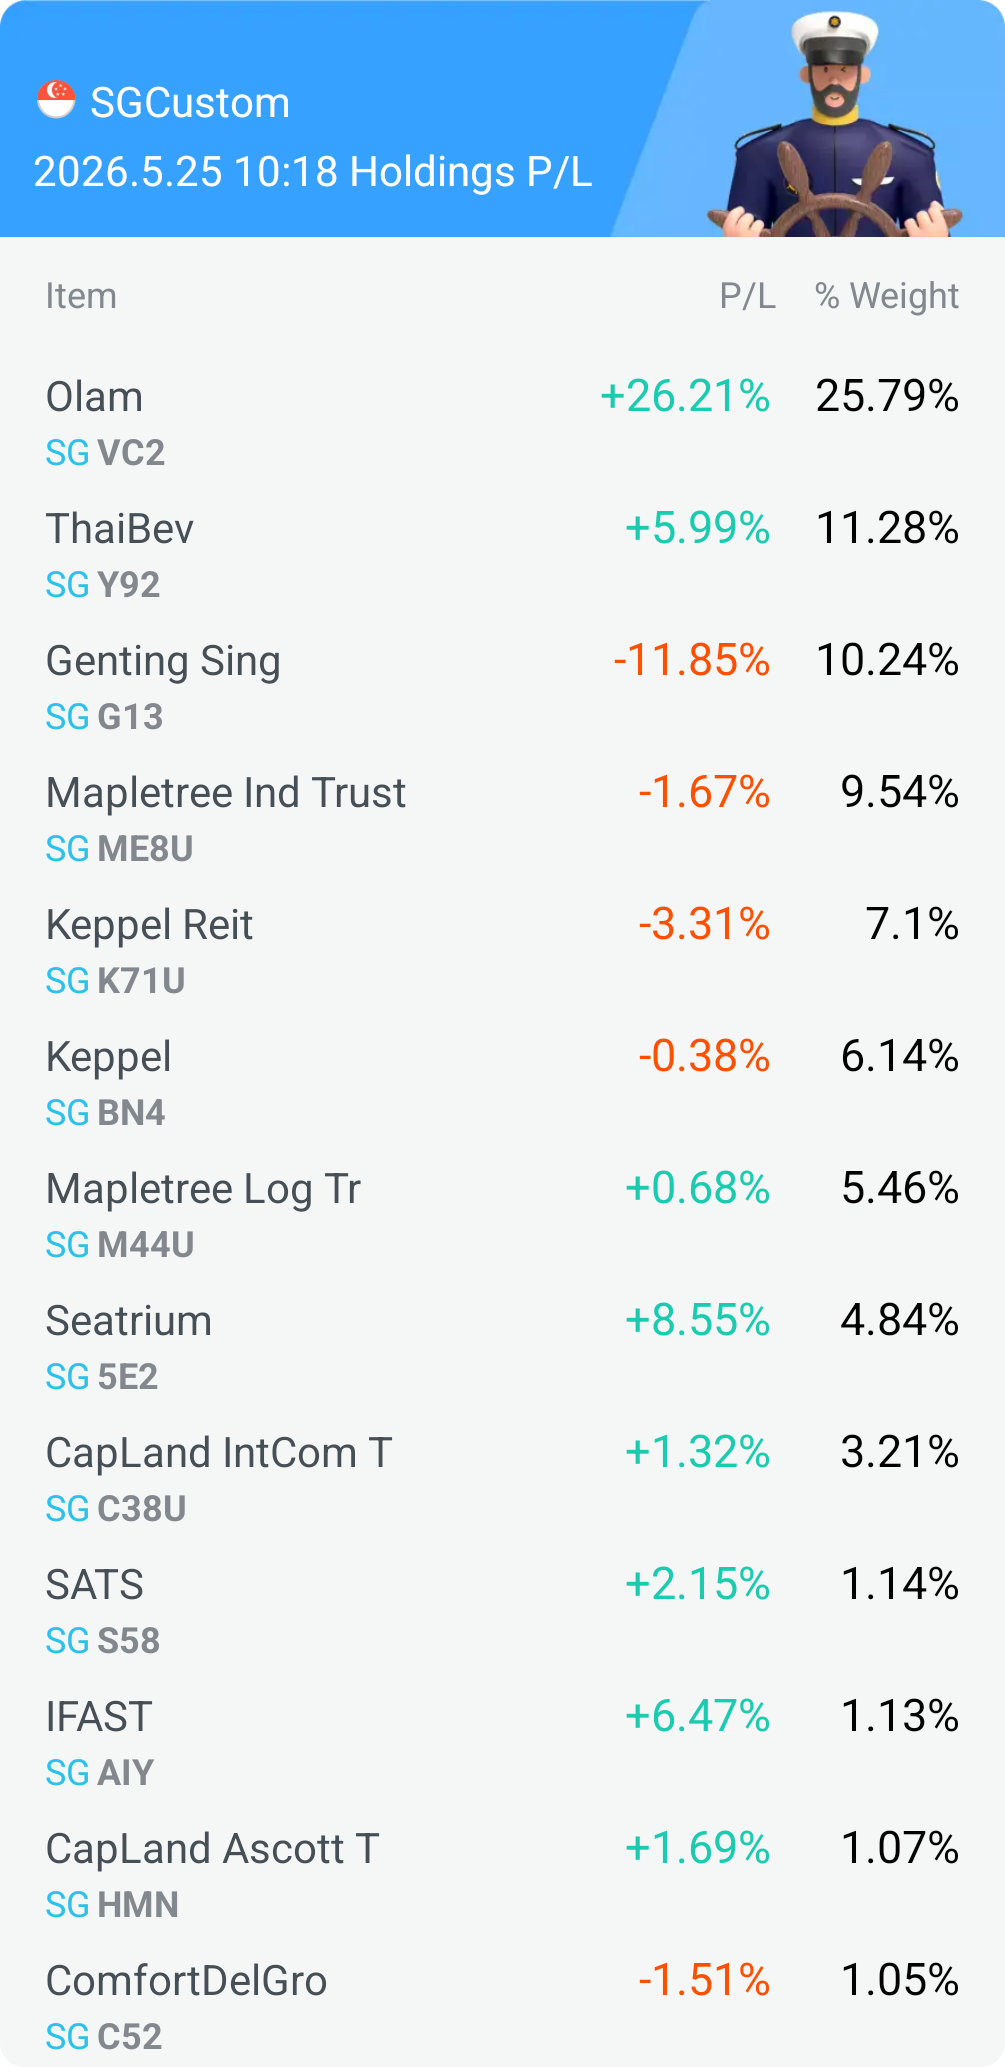Open the SG K71U ticker code
The height and width of the screenshot is (2067, 1005).
(x=116, y=981)
